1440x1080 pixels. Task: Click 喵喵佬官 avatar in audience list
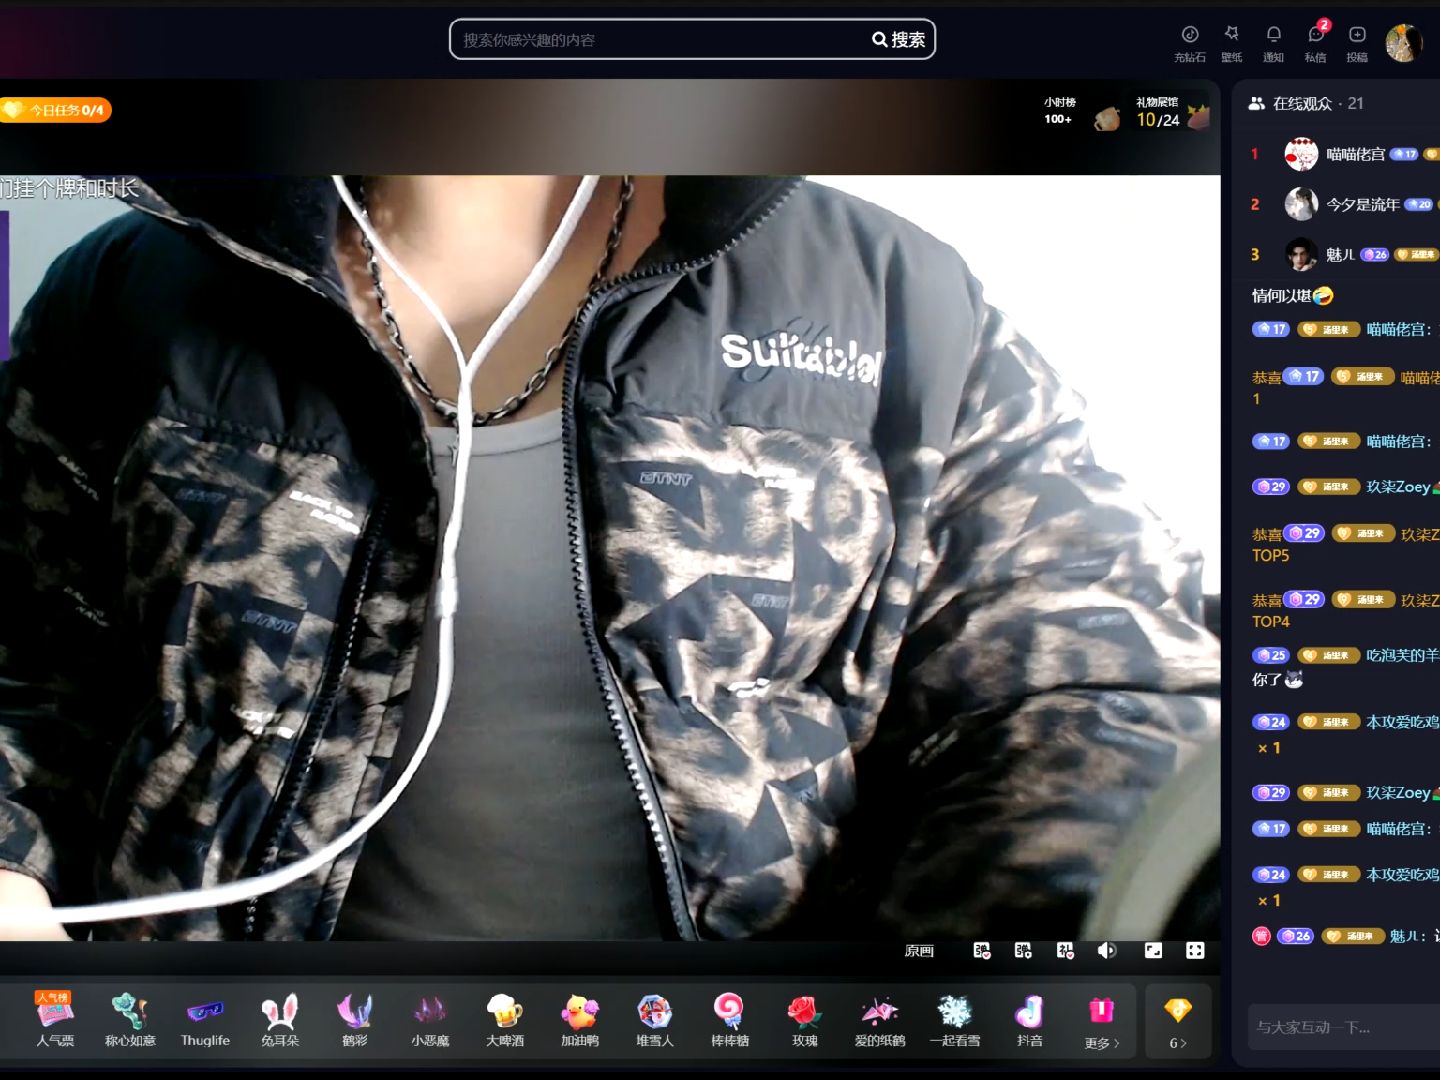coord(1301,154)
